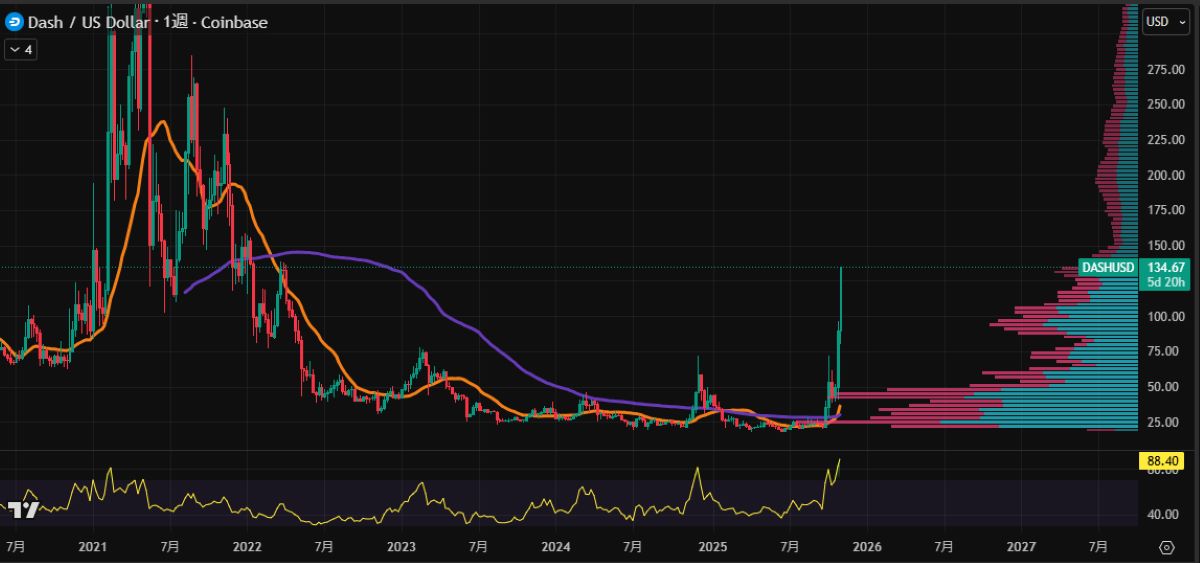Click the 275.00 price scale label

[x=1164, y=69]
